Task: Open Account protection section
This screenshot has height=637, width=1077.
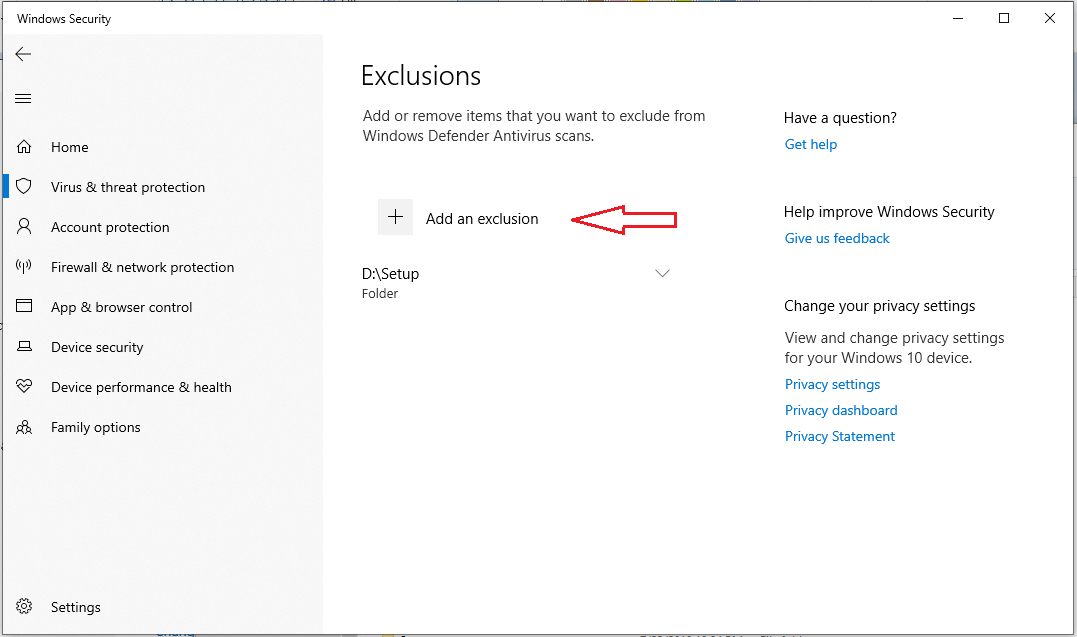Action: pos(110,227)
